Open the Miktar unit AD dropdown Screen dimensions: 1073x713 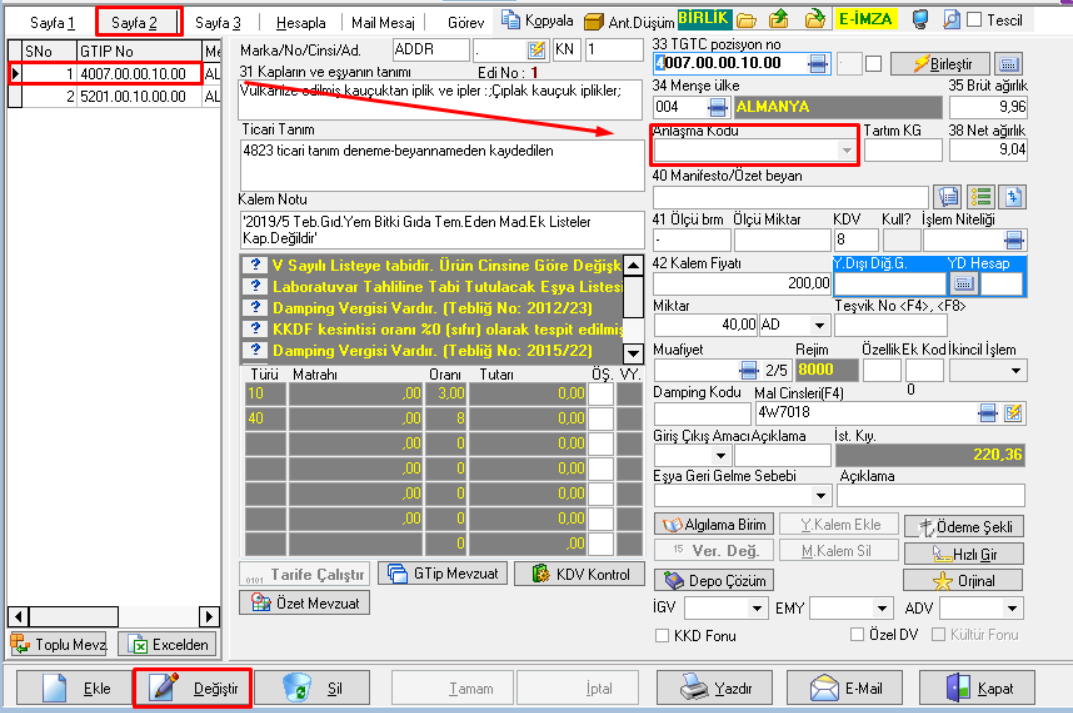819,324
